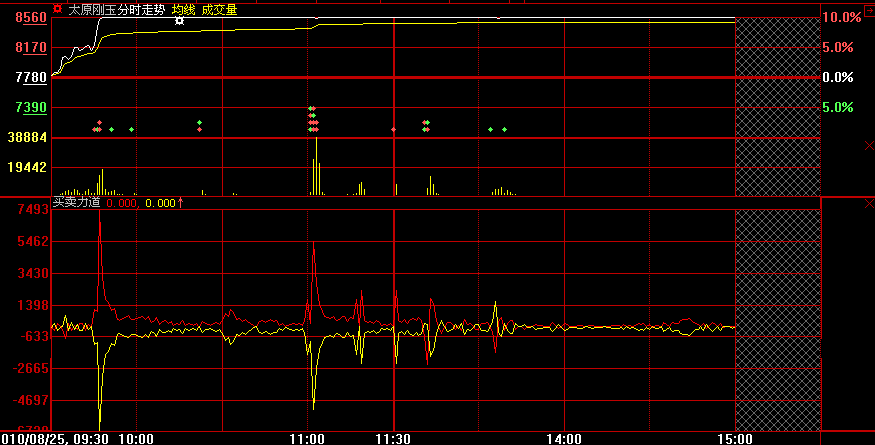The width and height of the screenshot is (875, 445).
Task: Click the 3430 indicator axis label
Action: pyautogui.click(x=33, y=274)
